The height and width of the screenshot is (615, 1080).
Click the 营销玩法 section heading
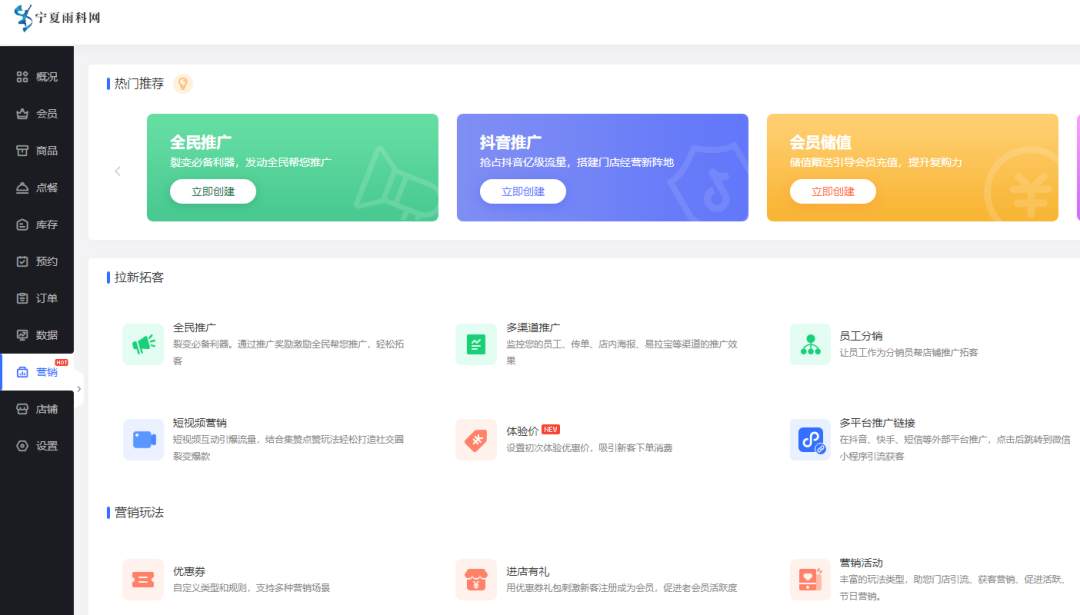pos(138,512)
